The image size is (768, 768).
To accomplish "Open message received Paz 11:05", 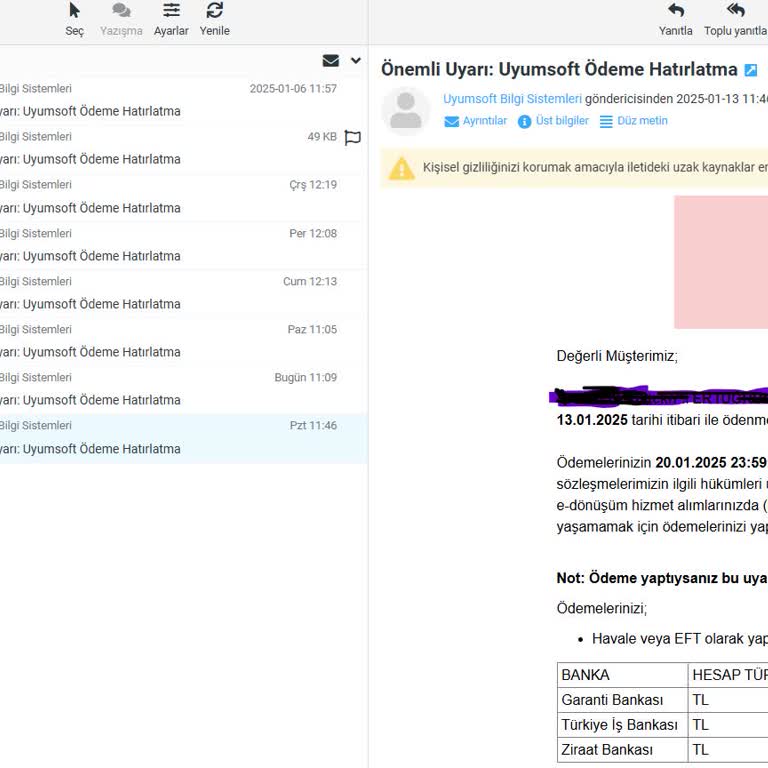I will (x=183, y=340).
